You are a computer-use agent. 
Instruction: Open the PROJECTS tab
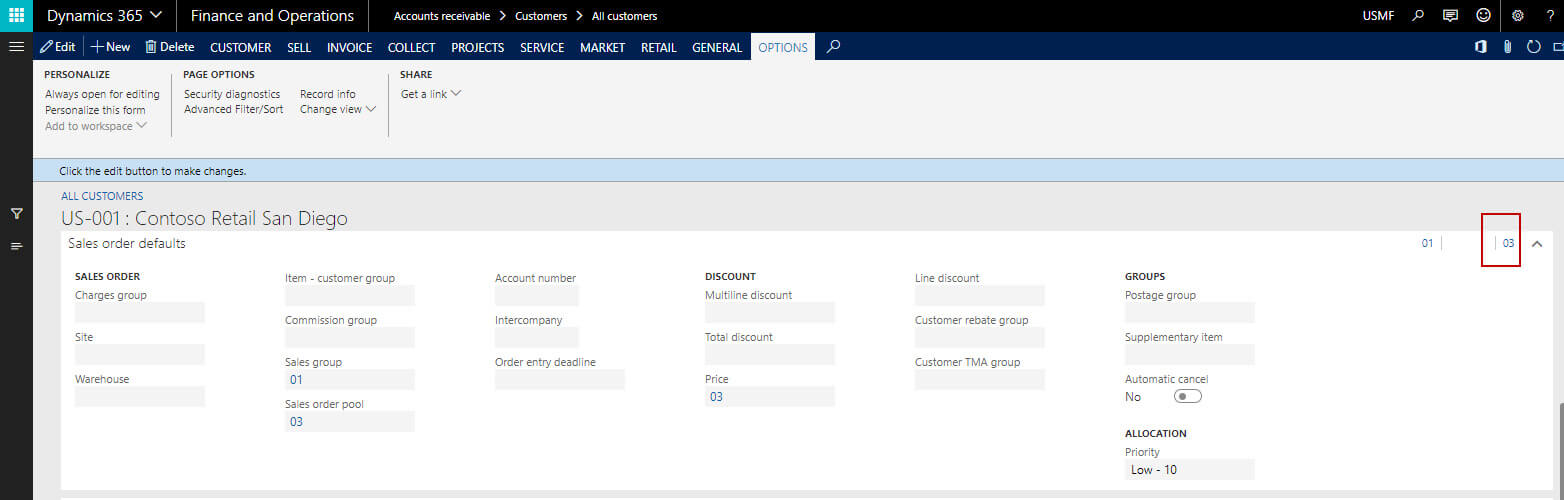[478, 48]
